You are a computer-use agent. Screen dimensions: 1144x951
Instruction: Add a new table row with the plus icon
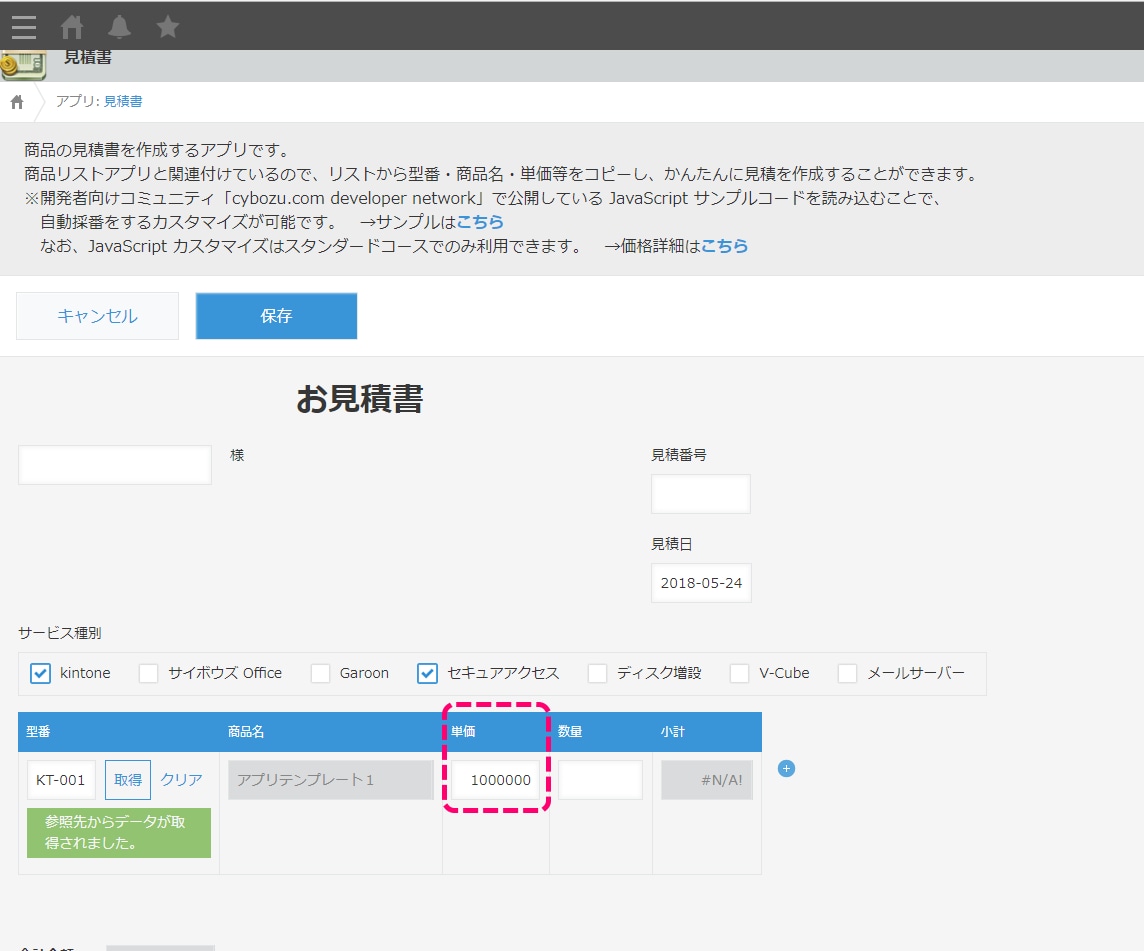pos(787,768)
